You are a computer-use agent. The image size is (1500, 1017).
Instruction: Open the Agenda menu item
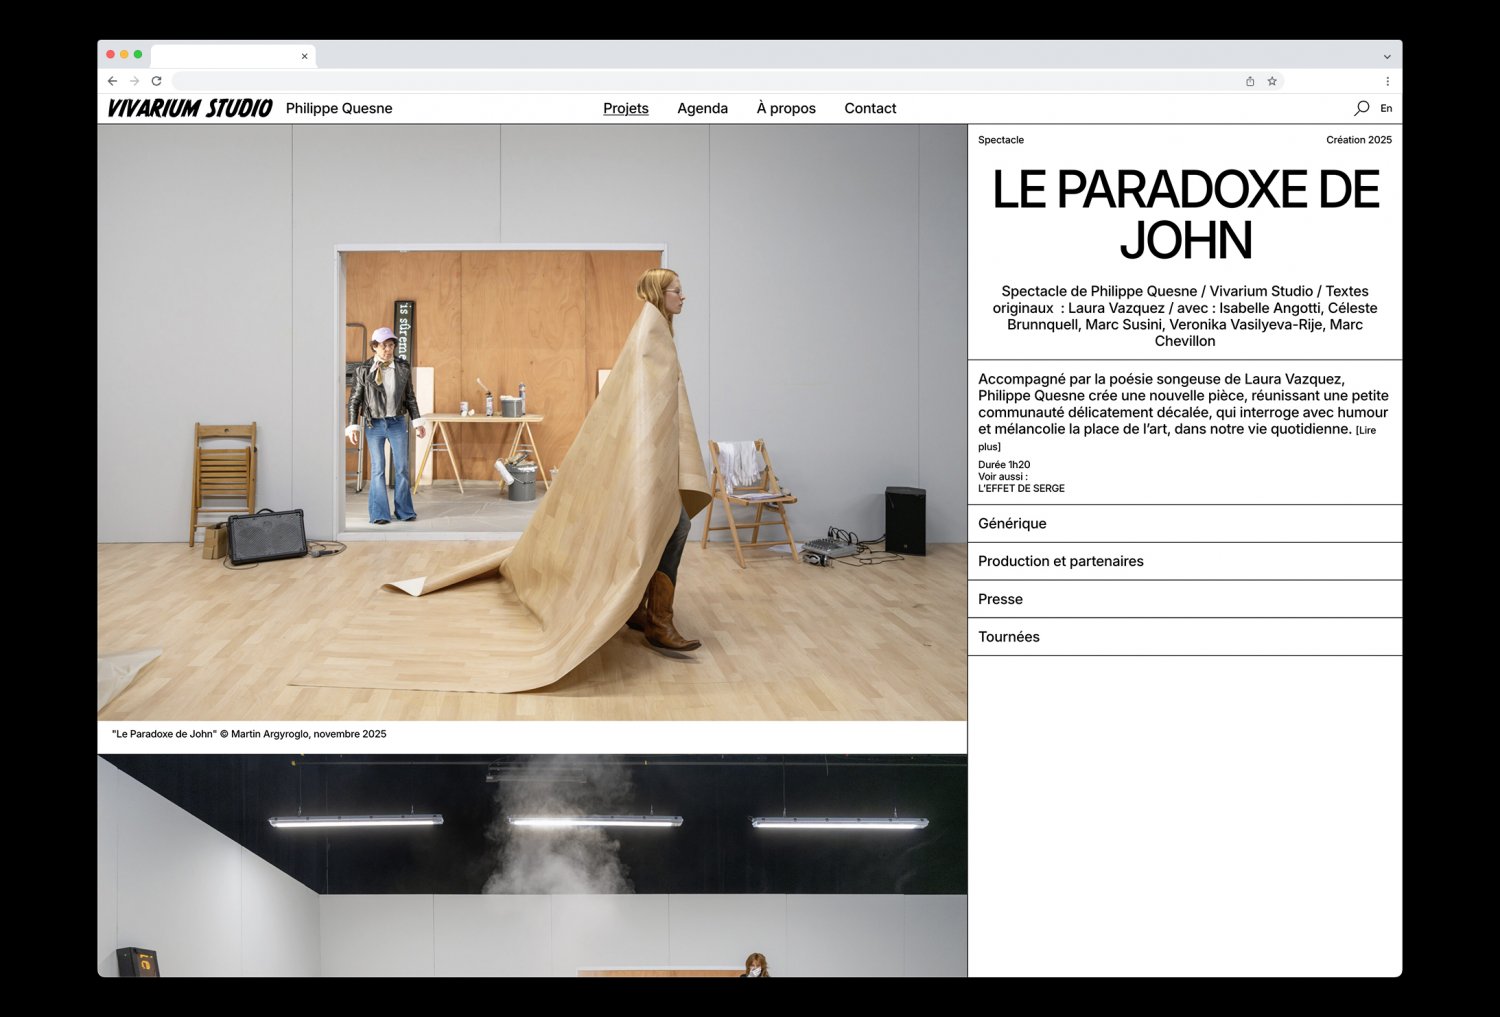[702, 108]
